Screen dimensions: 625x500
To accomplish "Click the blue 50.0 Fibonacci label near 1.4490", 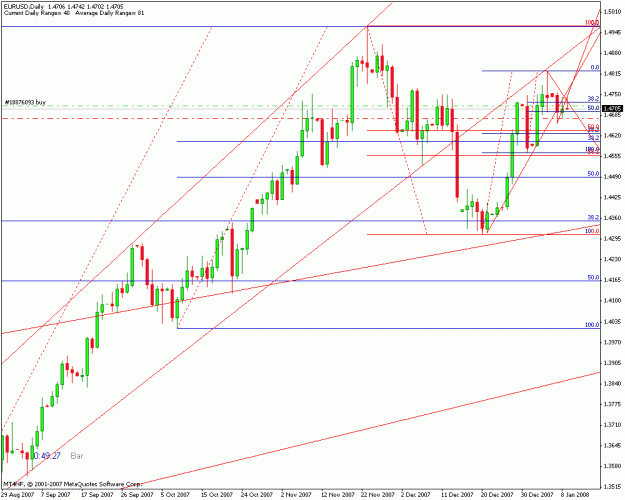I will coord(593,174).
